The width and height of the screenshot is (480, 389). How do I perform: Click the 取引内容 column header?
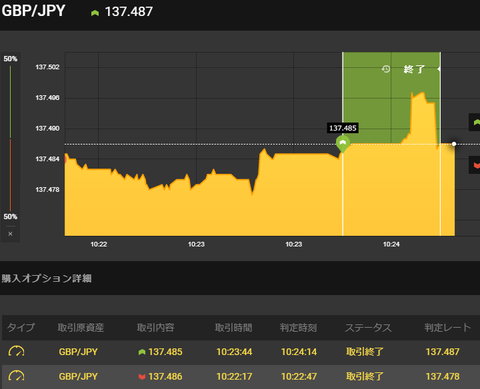(156, 328)
